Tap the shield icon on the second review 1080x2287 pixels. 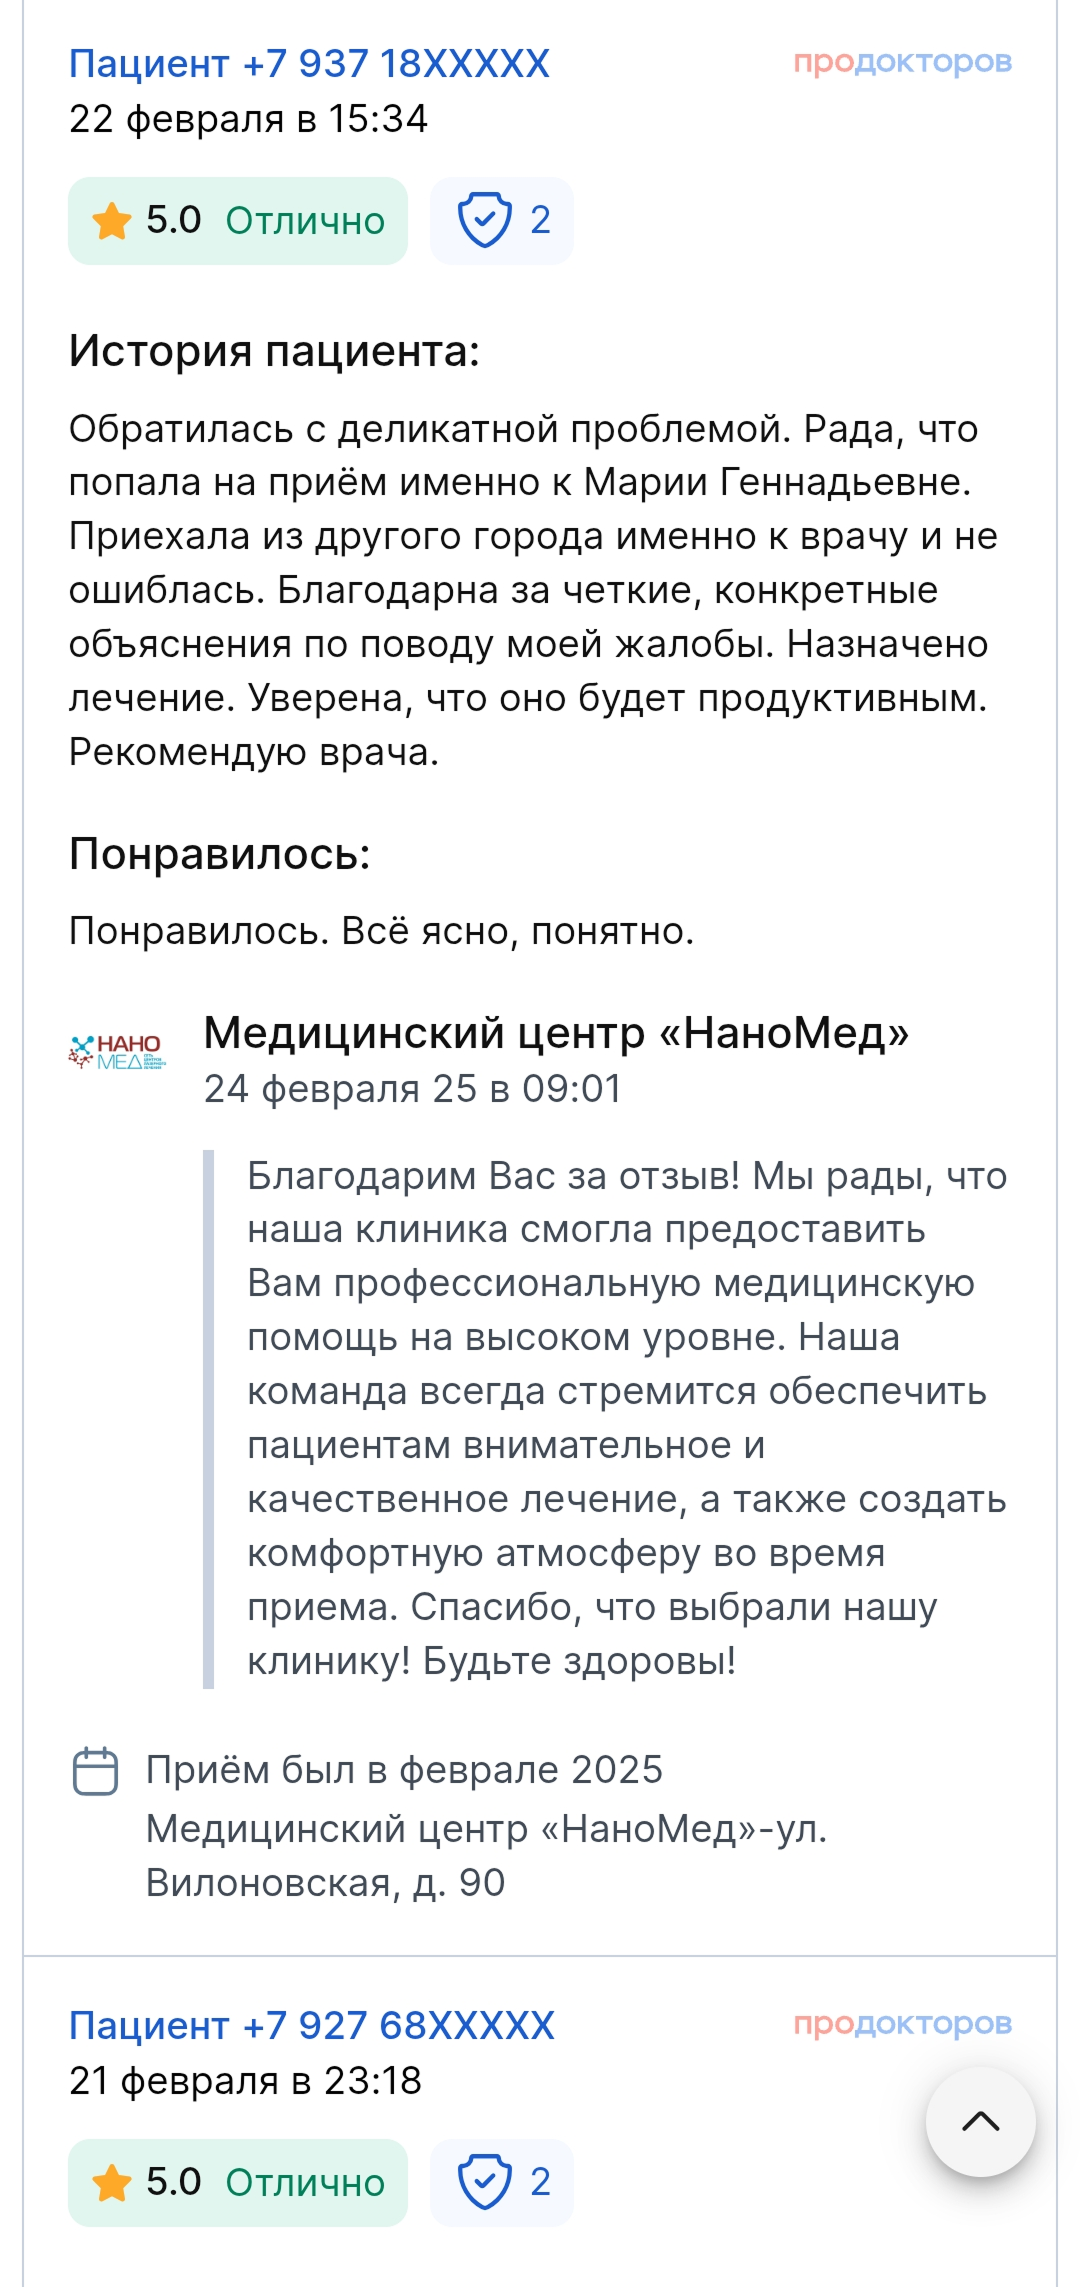(484, 2183)
